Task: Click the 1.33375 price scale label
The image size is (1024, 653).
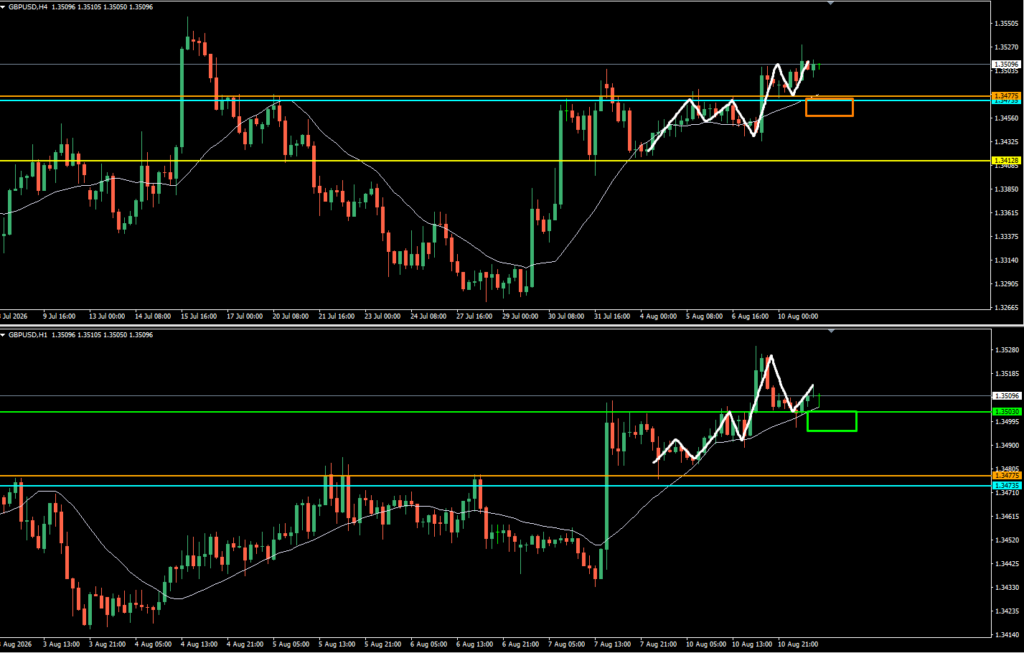Action: click(1006, 236)
